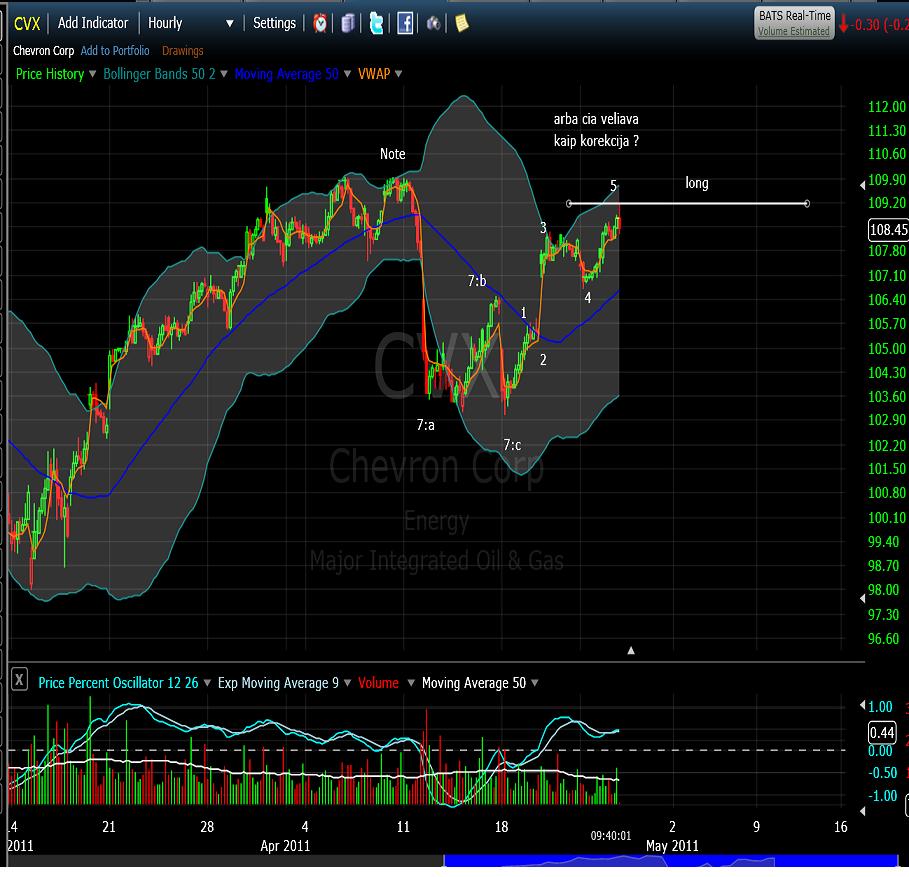Click the BATS Real-Time button

click(x=794, y=23)
